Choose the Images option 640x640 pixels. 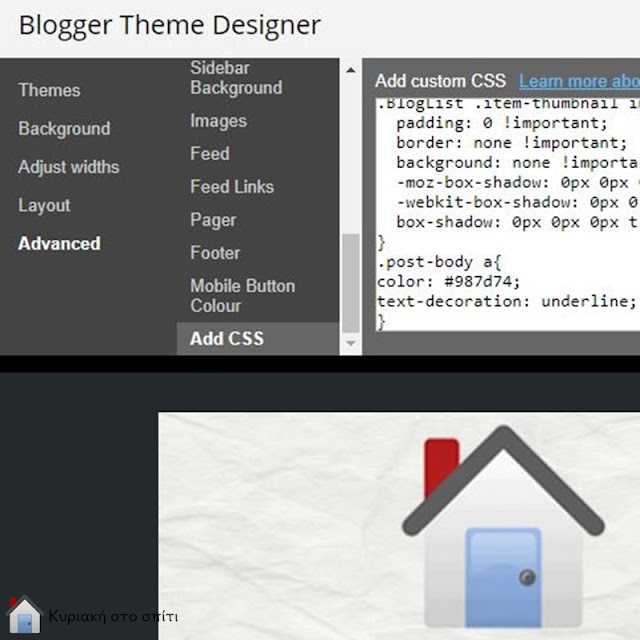(218, 121)
